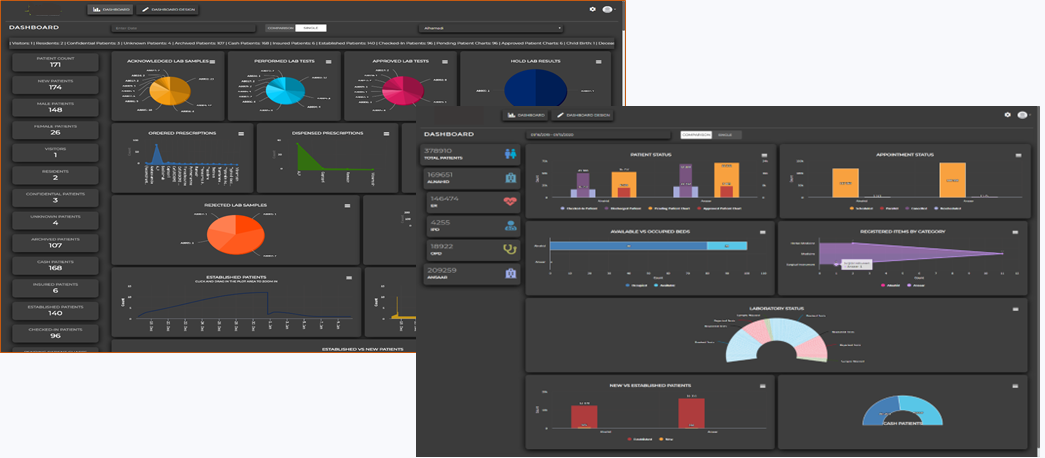Open user avatar menu in front window
This screenshot has height=458, width=1045.
tap(1024, 115)
